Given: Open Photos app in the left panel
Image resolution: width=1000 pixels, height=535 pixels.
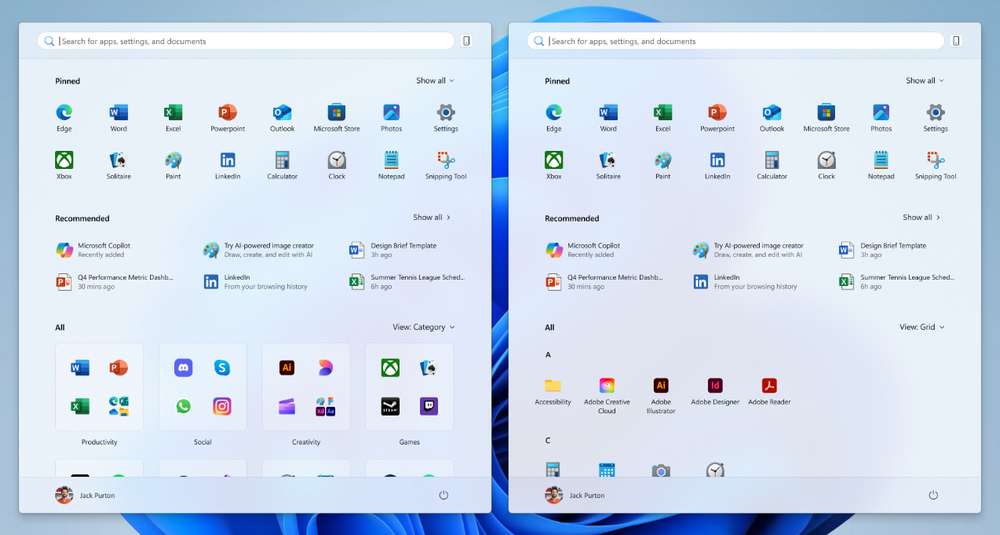Looking at the screenshot, I should tap(391, 118).
